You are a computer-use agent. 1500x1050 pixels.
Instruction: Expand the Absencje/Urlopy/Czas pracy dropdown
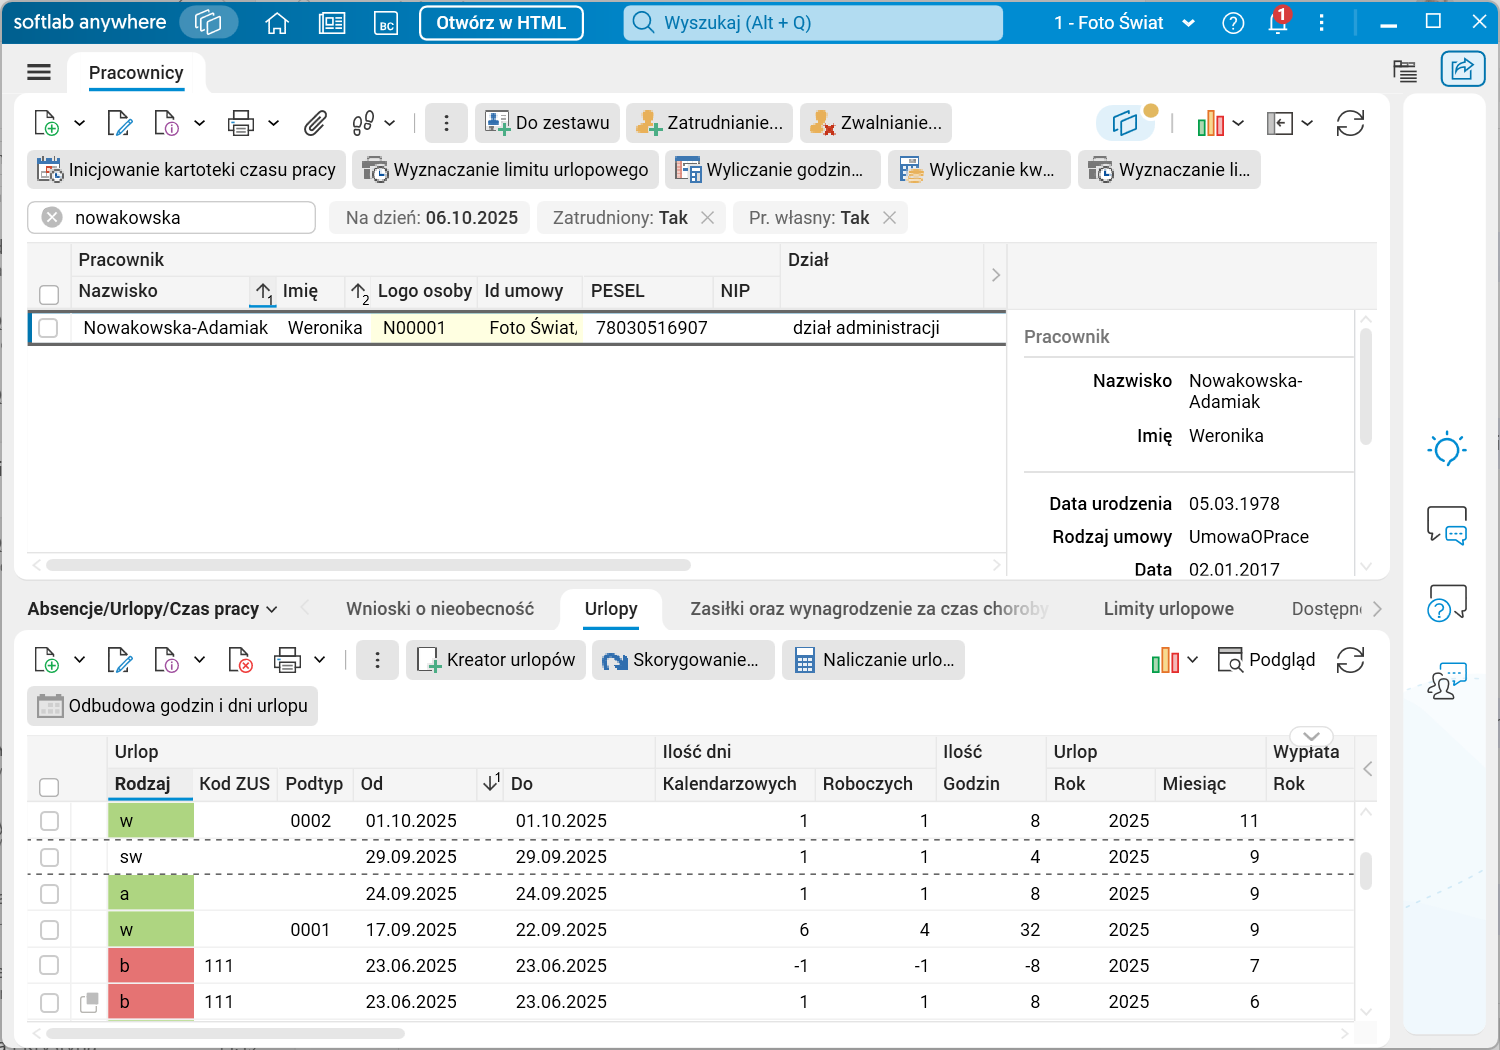coord(152,609)
